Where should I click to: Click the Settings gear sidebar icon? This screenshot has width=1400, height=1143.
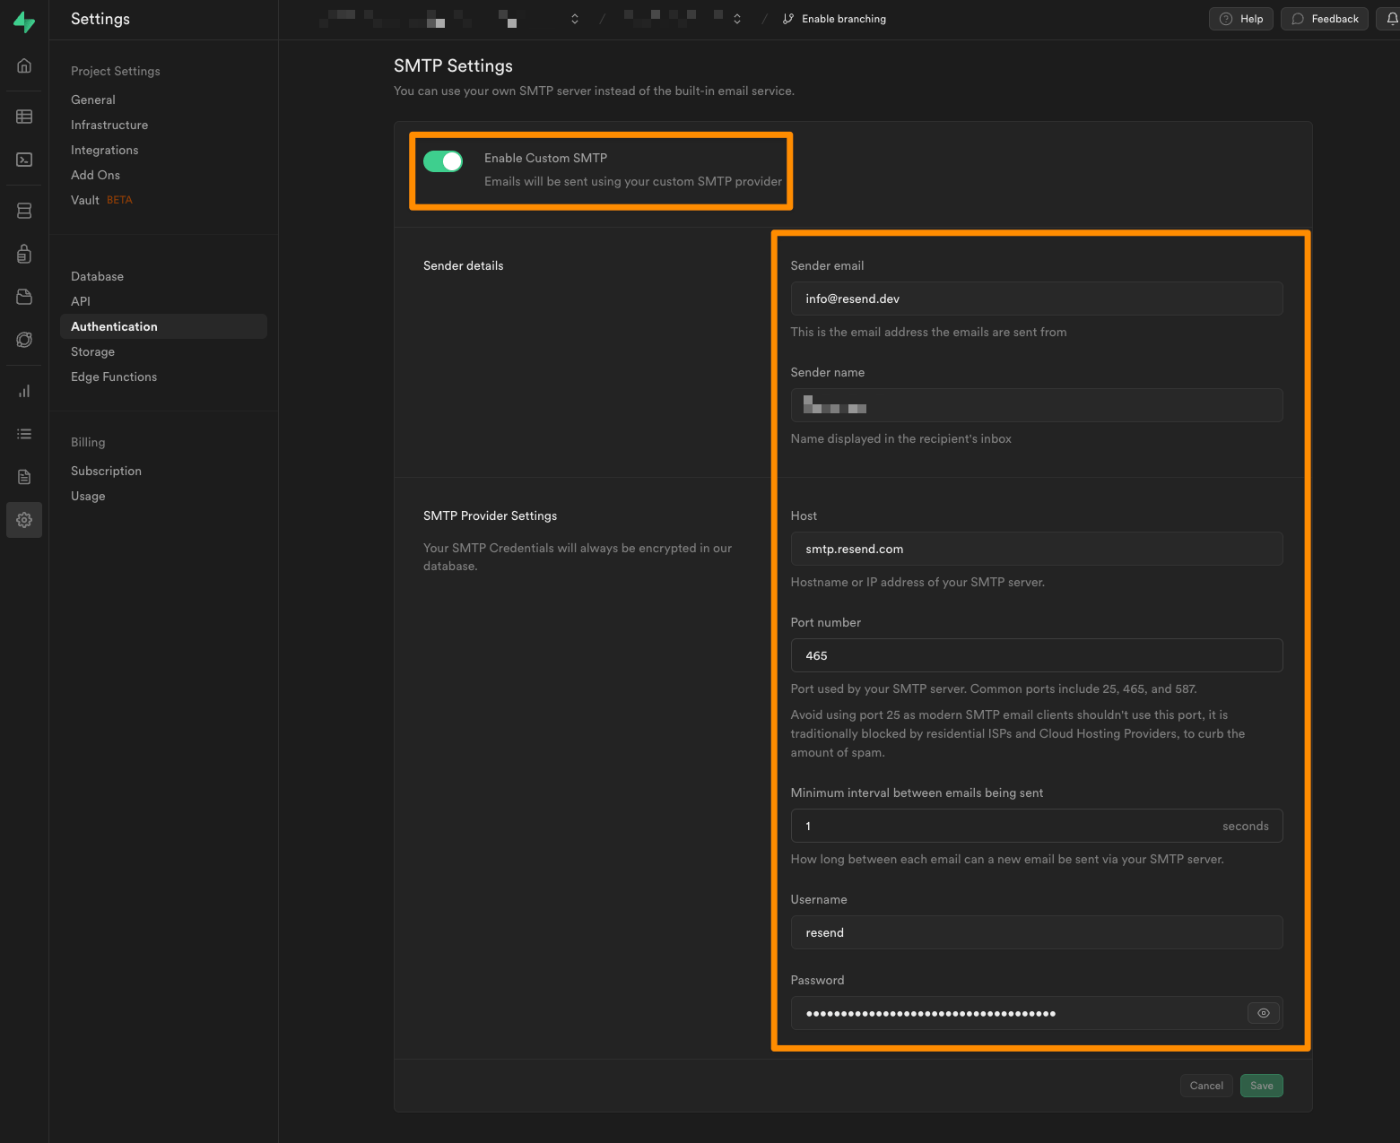[x=24, y=520]
